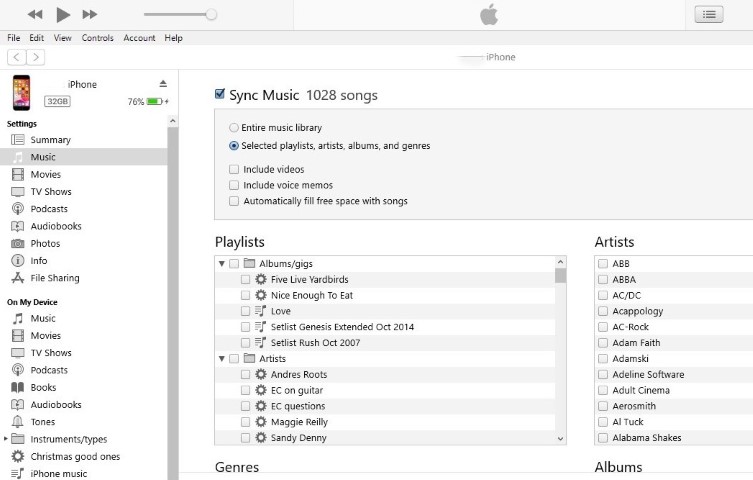Open Tones under On My Device
Screen dimensions: 753x480
pos(43,422)
